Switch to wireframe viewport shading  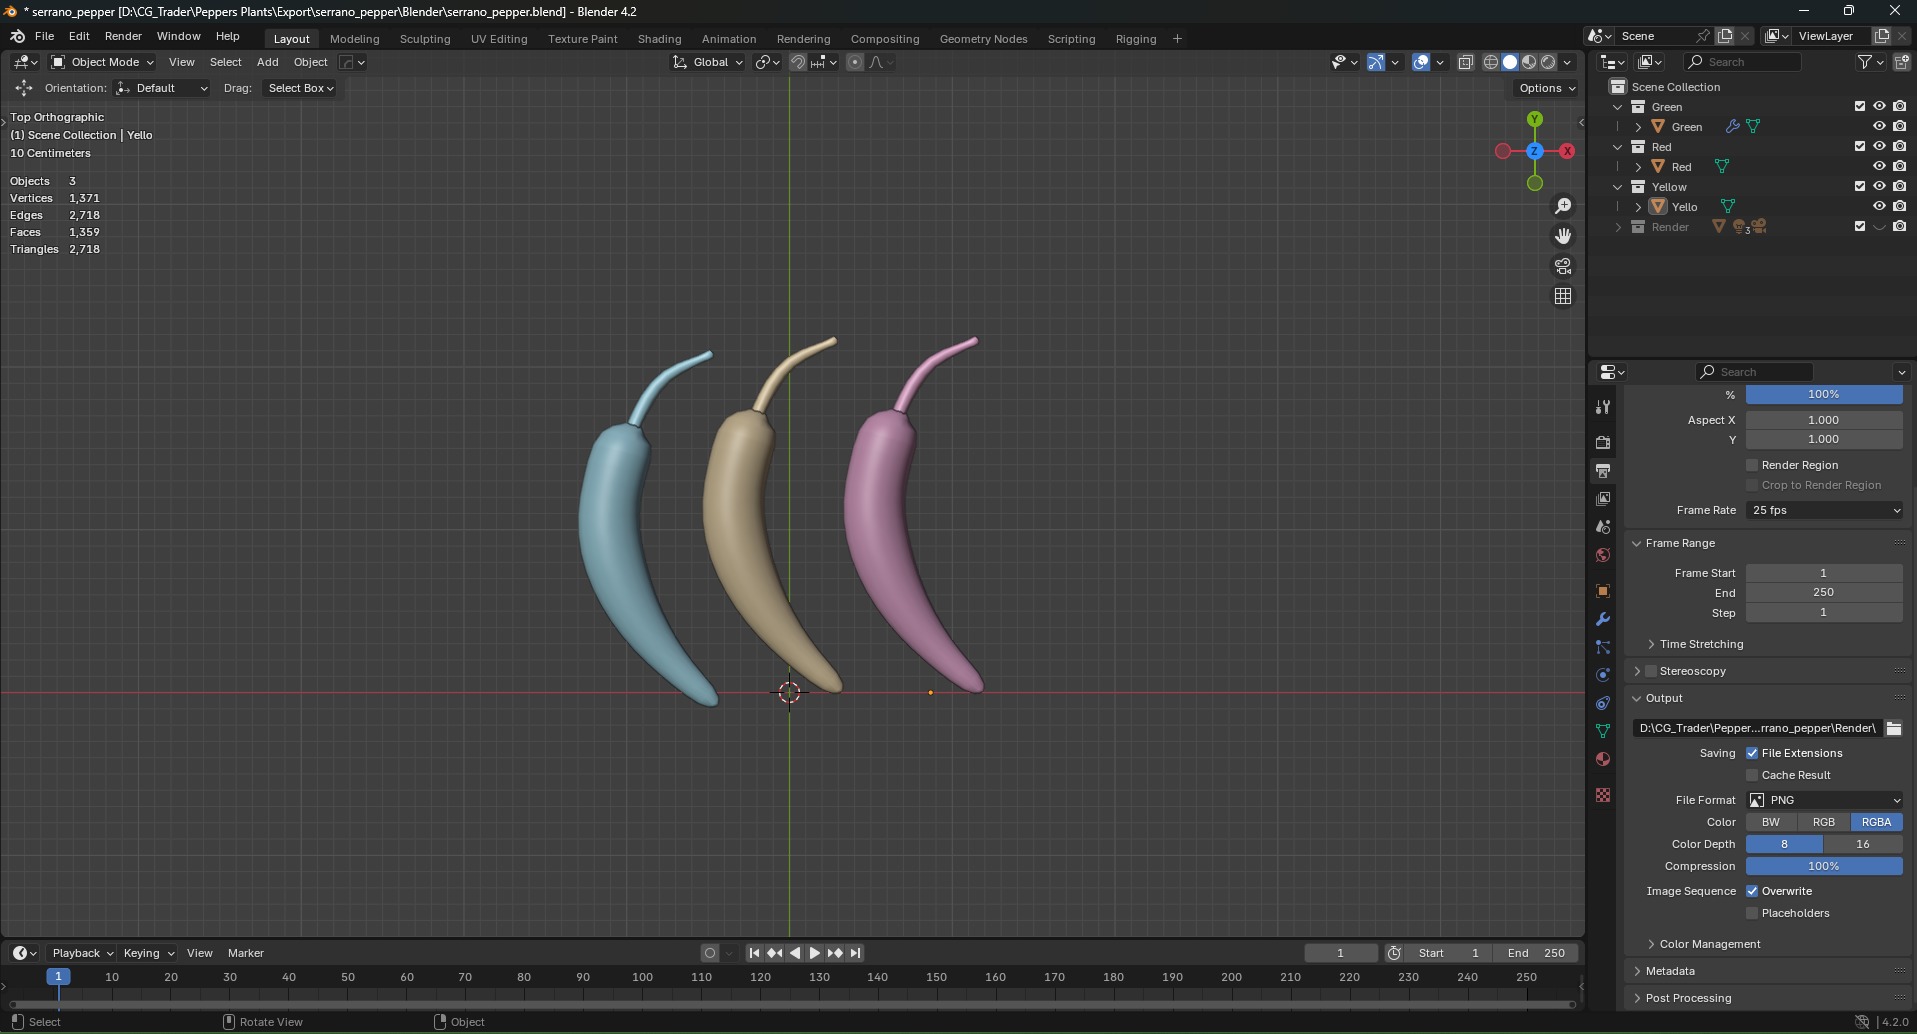1491,62
